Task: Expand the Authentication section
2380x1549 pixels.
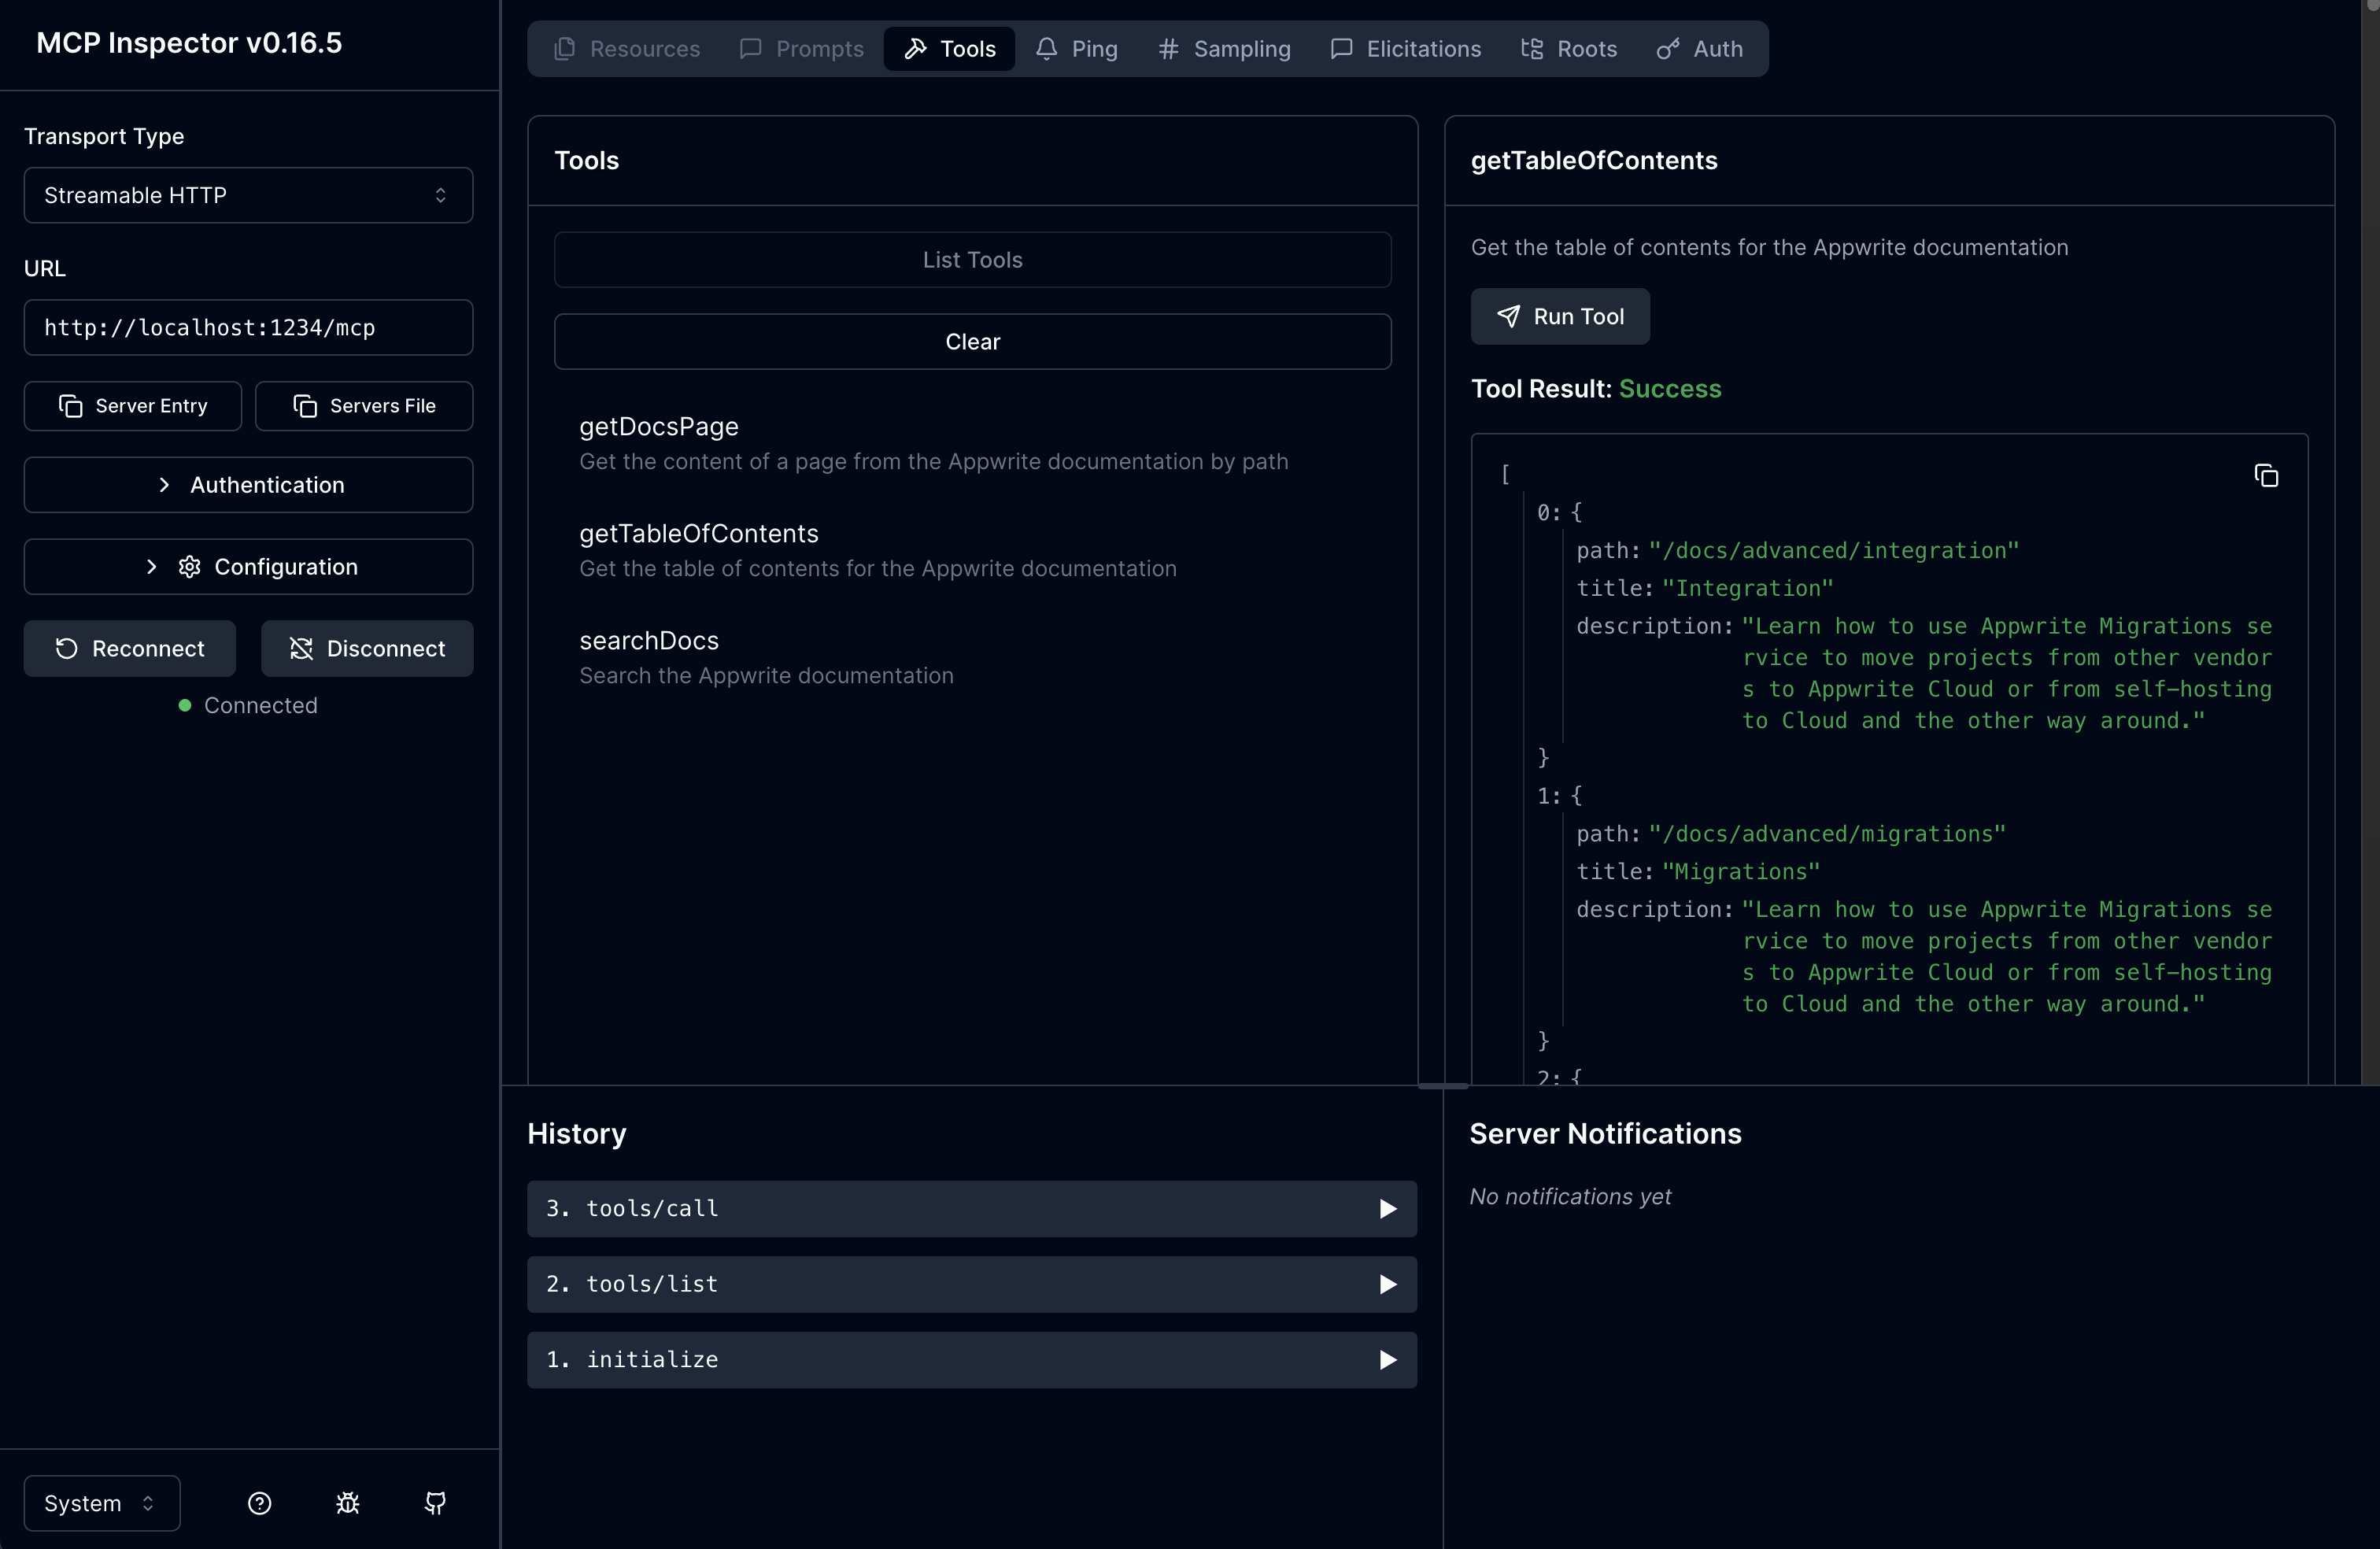Action: [x=248, y=485]
